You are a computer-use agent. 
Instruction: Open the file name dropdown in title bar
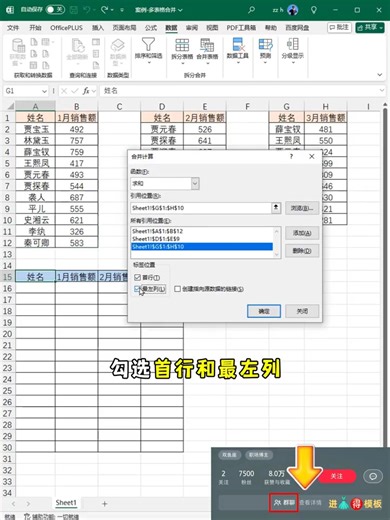pyautogui.click(x=180, y=10)
